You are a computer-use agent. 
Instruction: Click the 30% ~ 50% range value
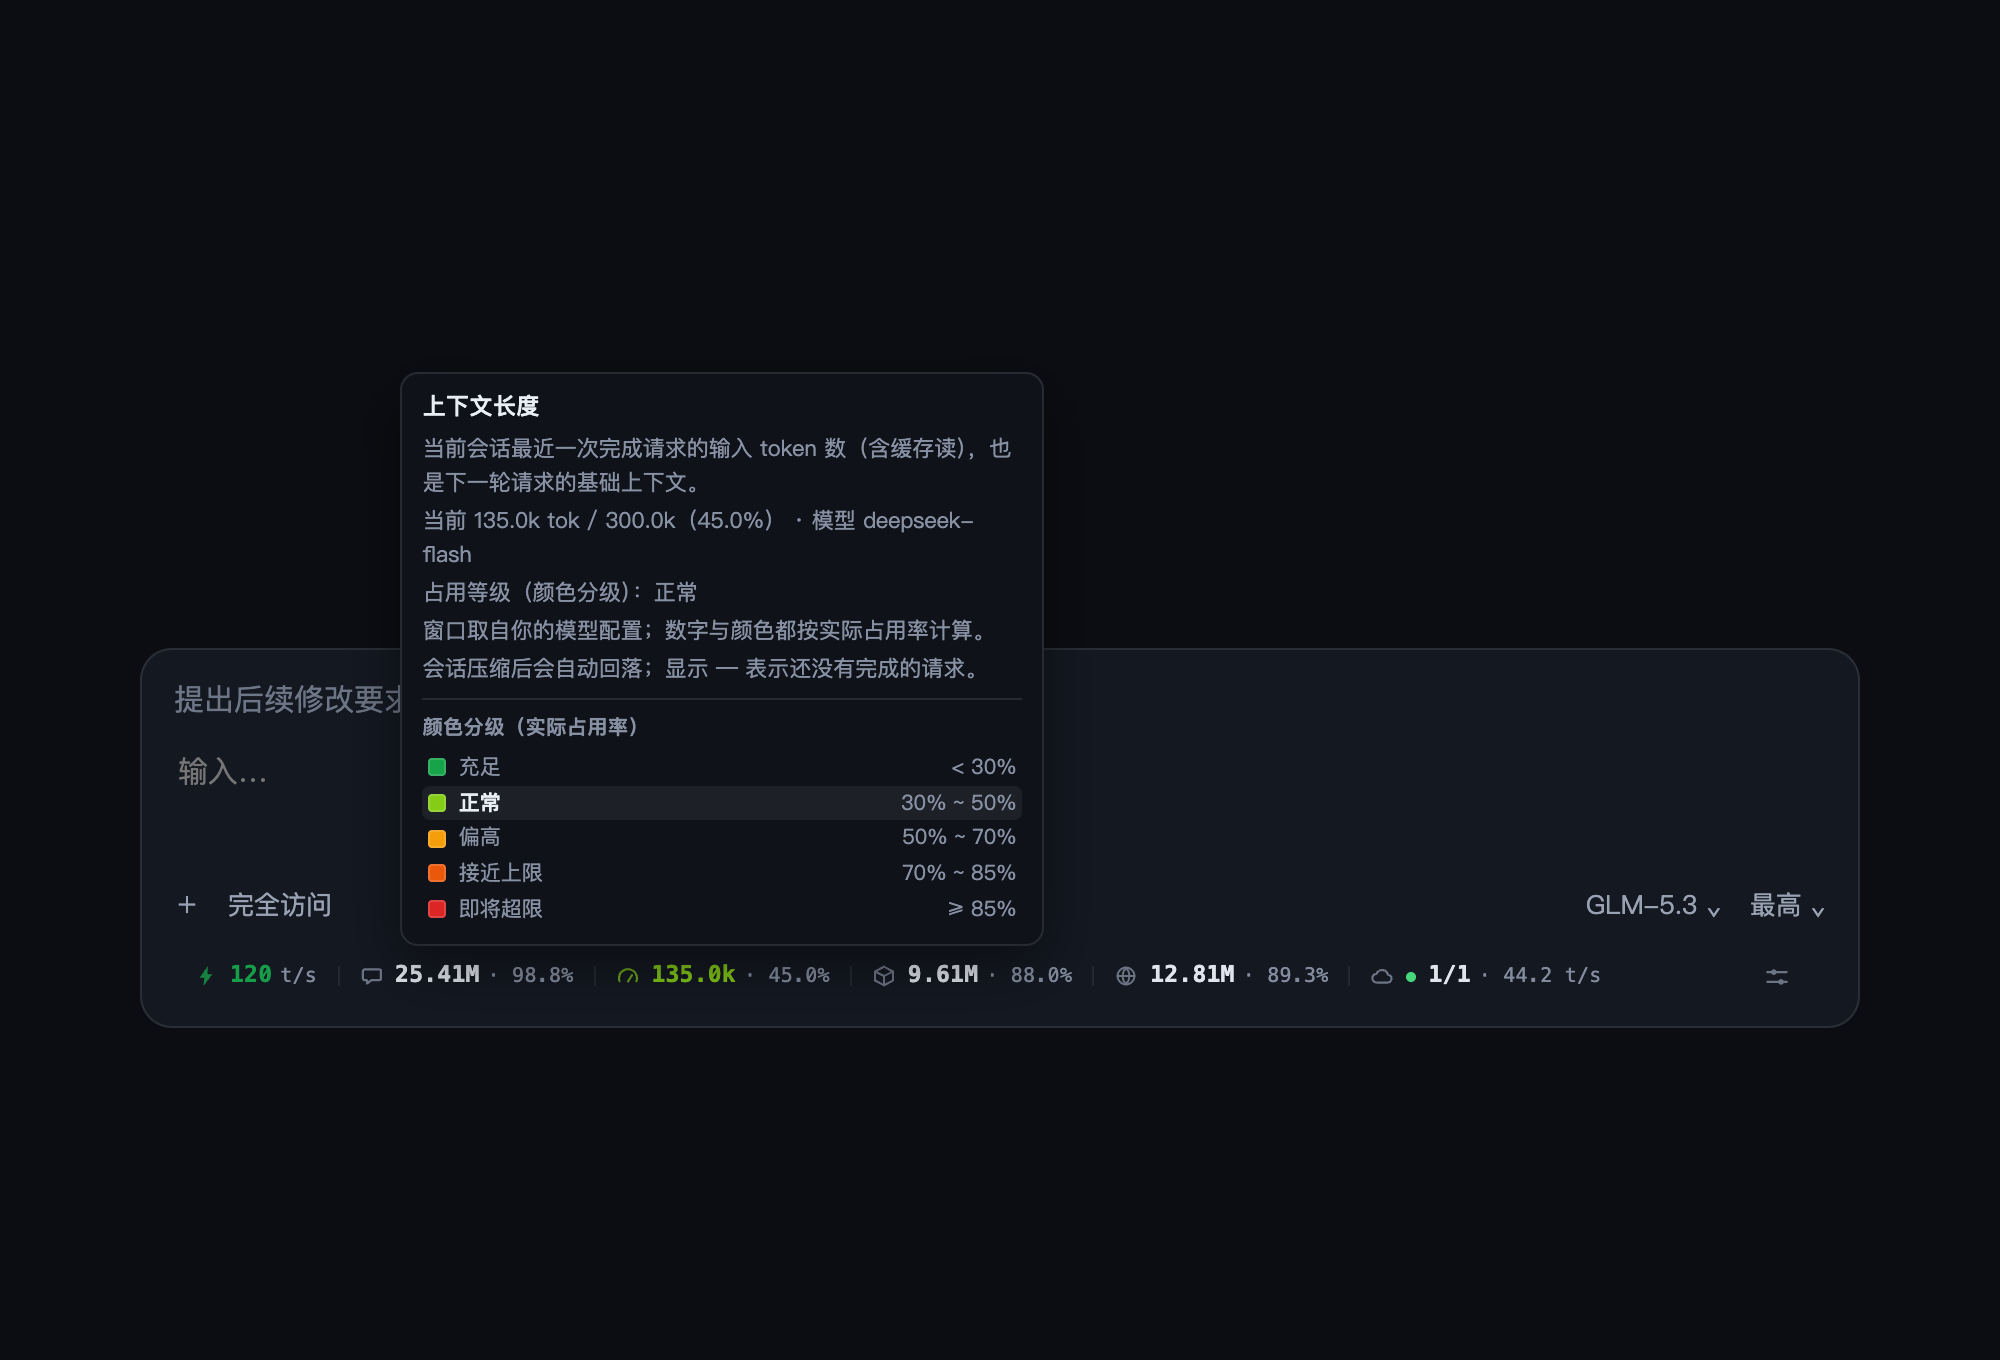point(958,803)
